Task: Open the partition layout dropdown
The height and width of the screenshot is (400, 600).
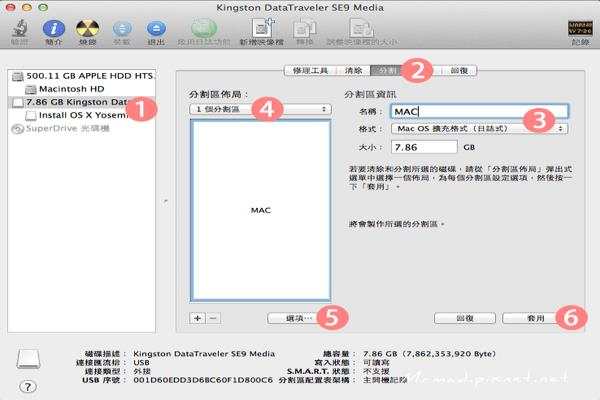Action: pyautogui.click(x=260, y=109)
